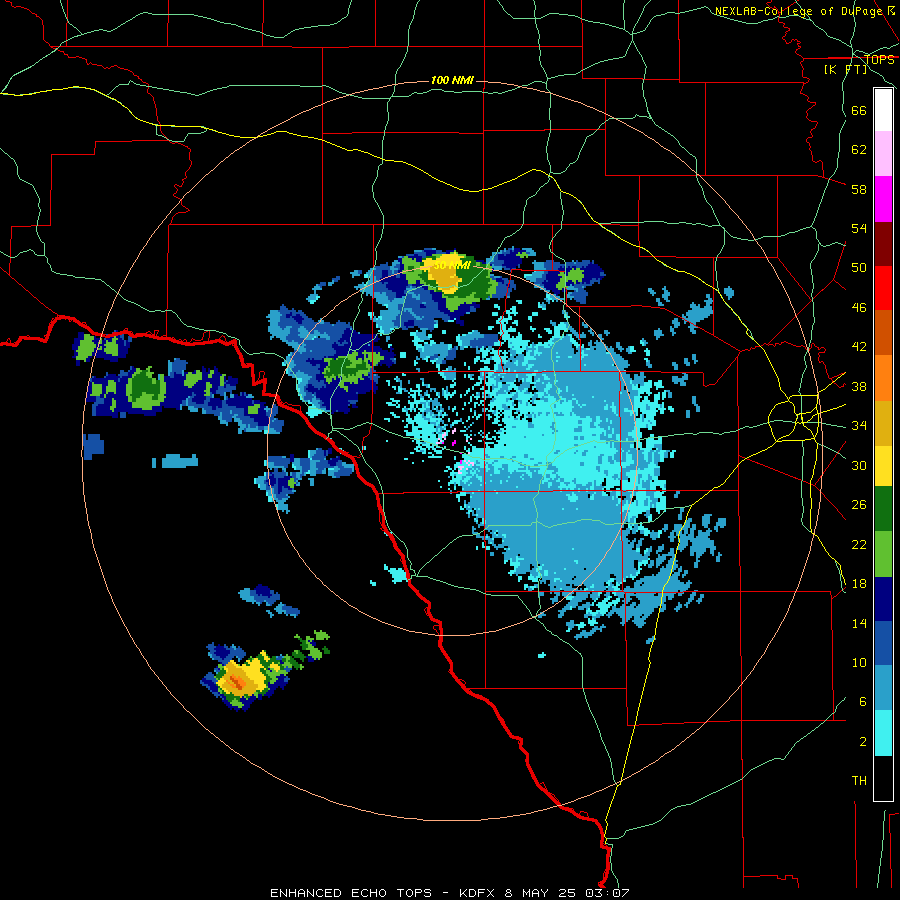The image size is (900, 900).
Task: Click the light blue 6 kft legend swatch
Action: 883,688
